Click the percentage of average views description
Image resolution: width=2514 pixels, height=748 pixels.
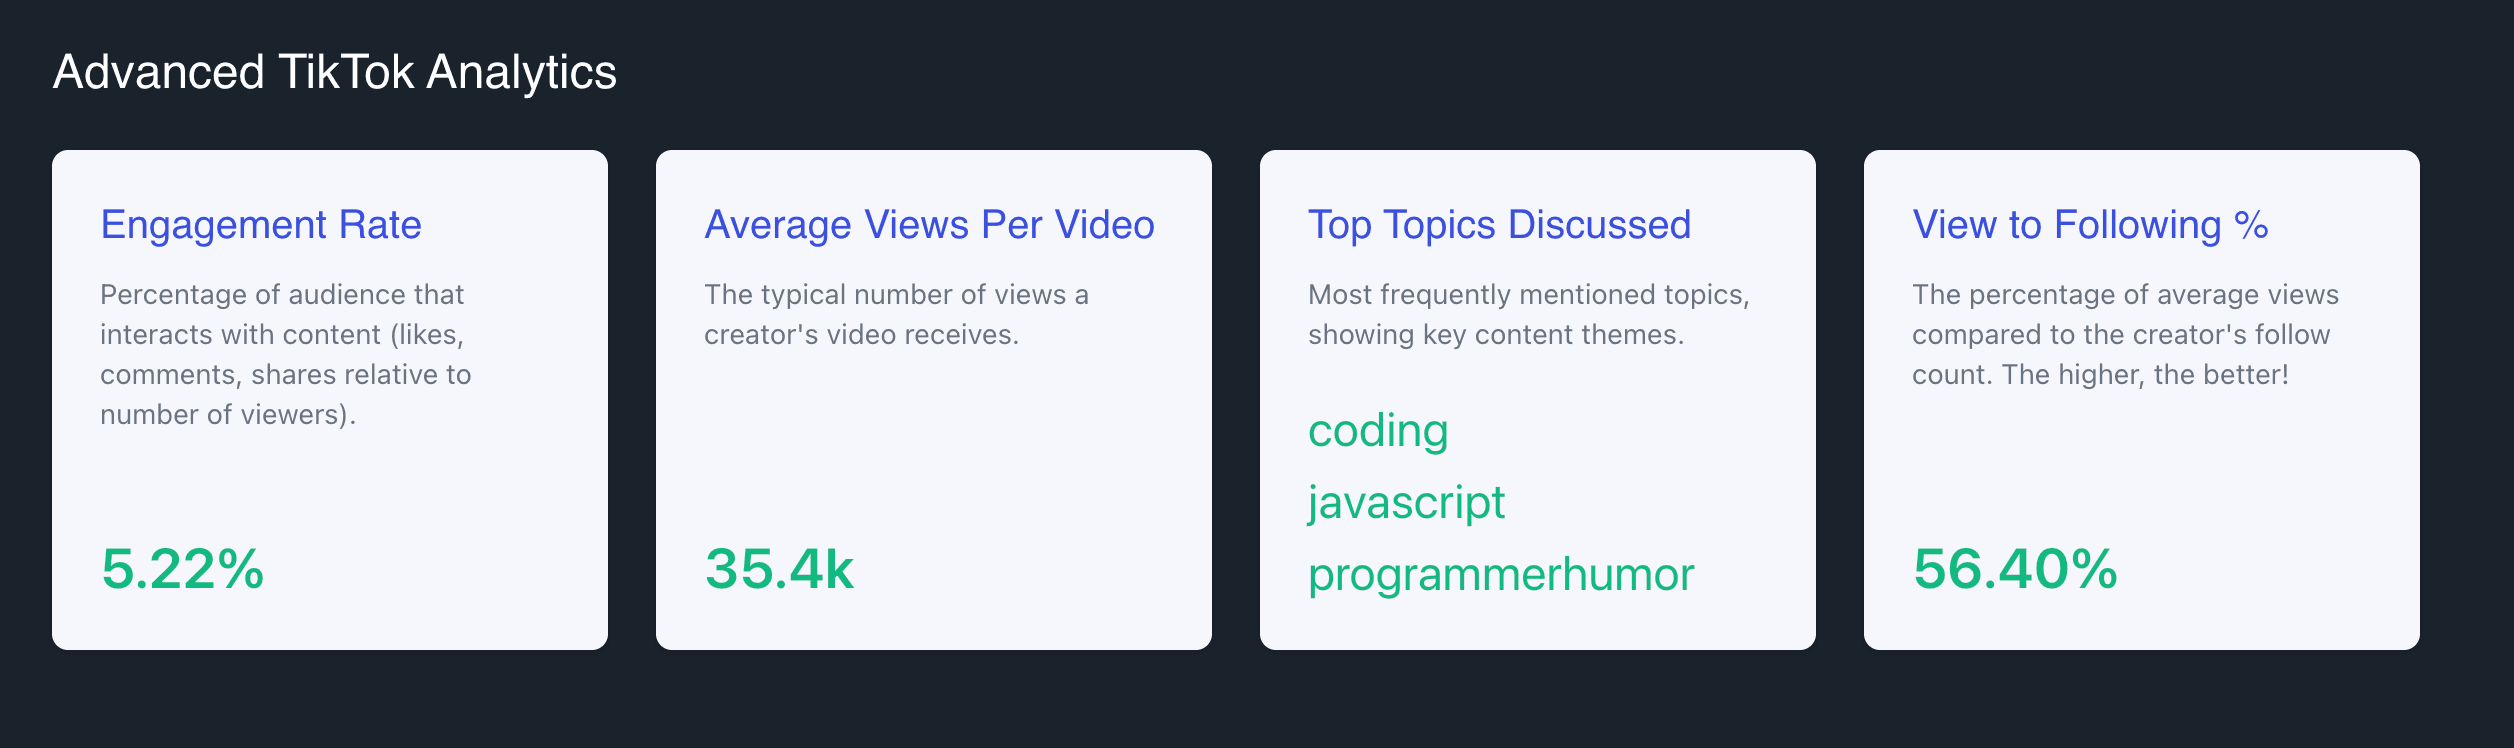click(2125, 334)
